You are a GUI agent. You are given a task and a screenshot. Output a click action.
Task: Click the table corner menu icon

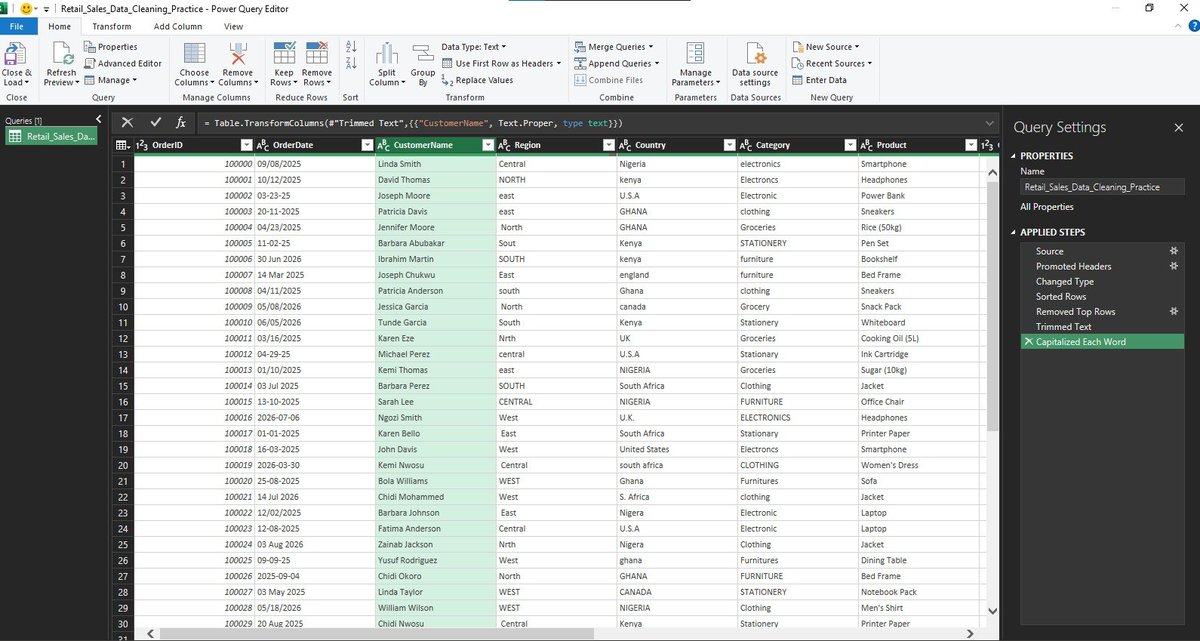(x=123, y=145)
